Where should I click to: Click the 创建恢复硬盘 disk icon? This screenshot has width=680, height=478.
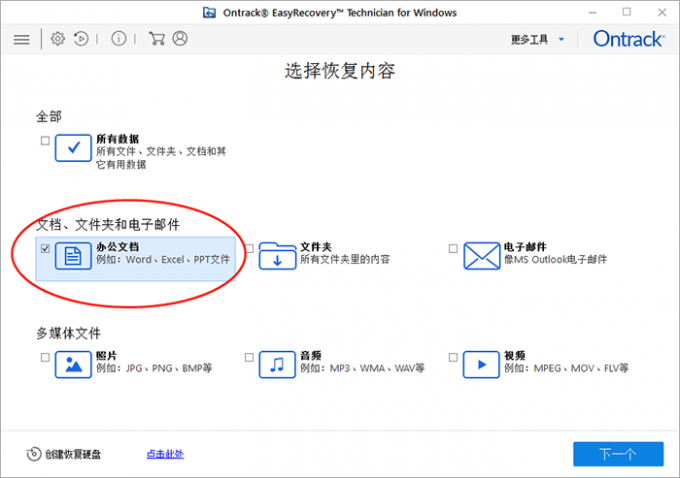point(34,454)
